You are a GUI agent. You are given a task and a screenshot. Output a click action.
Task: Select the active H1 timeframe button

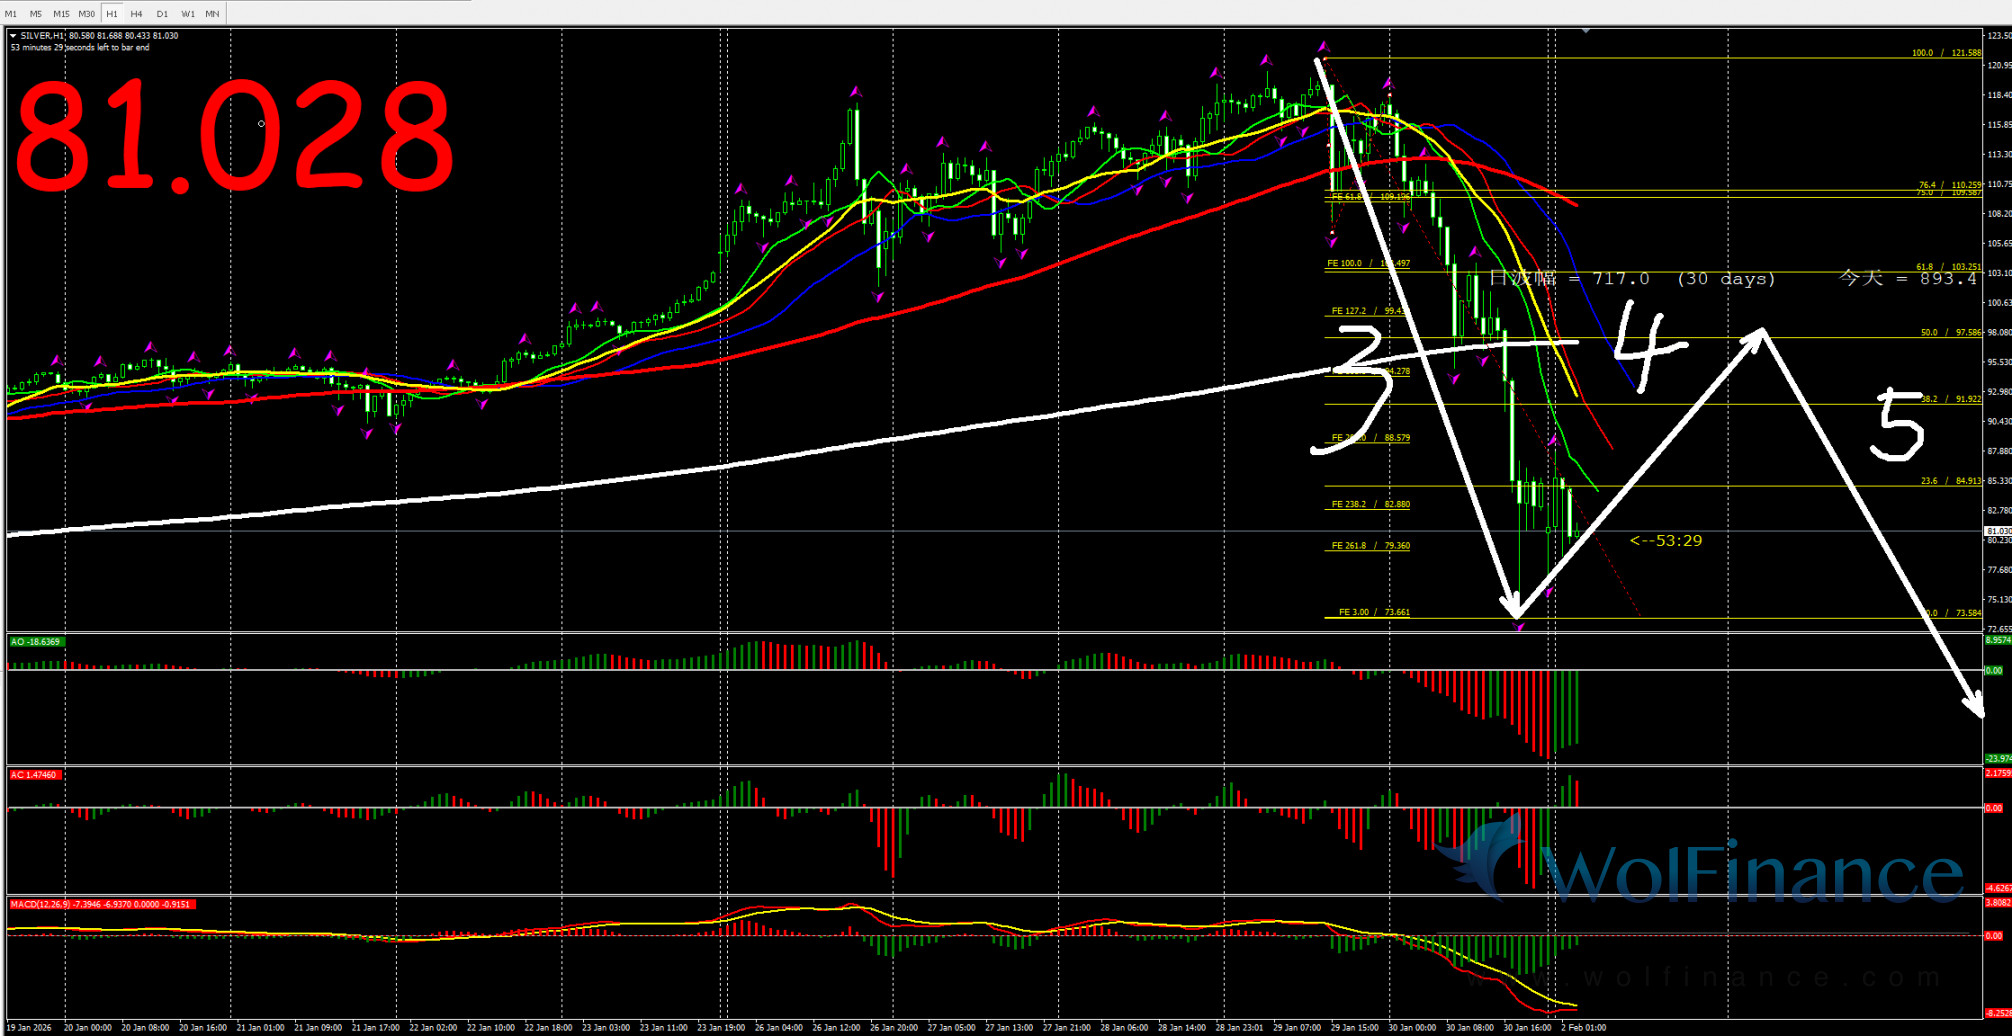point(112,14)
